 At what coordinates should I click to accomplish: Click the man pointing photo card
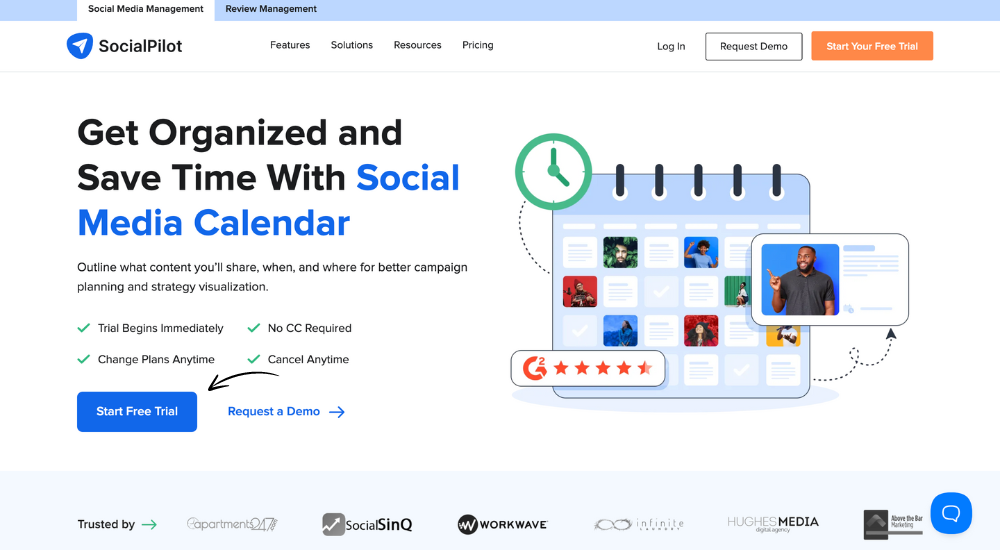click(x=829, y=279)
